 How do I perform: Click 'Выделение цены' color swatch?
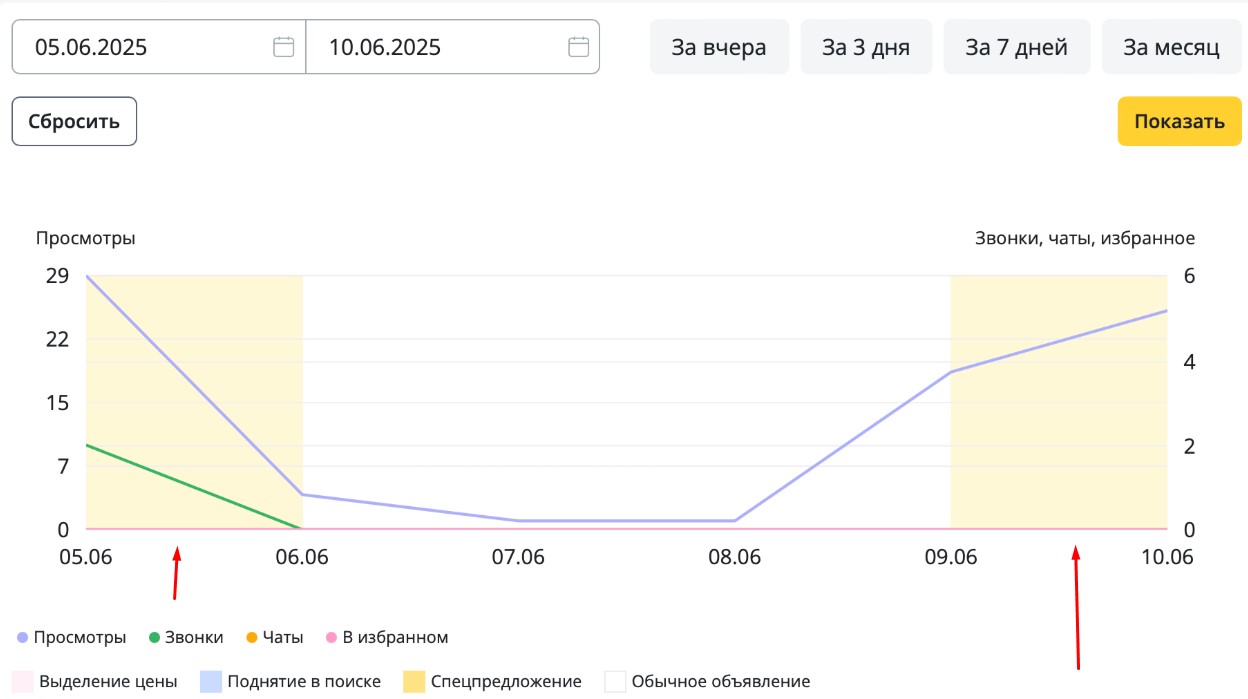tap(22, 682)
